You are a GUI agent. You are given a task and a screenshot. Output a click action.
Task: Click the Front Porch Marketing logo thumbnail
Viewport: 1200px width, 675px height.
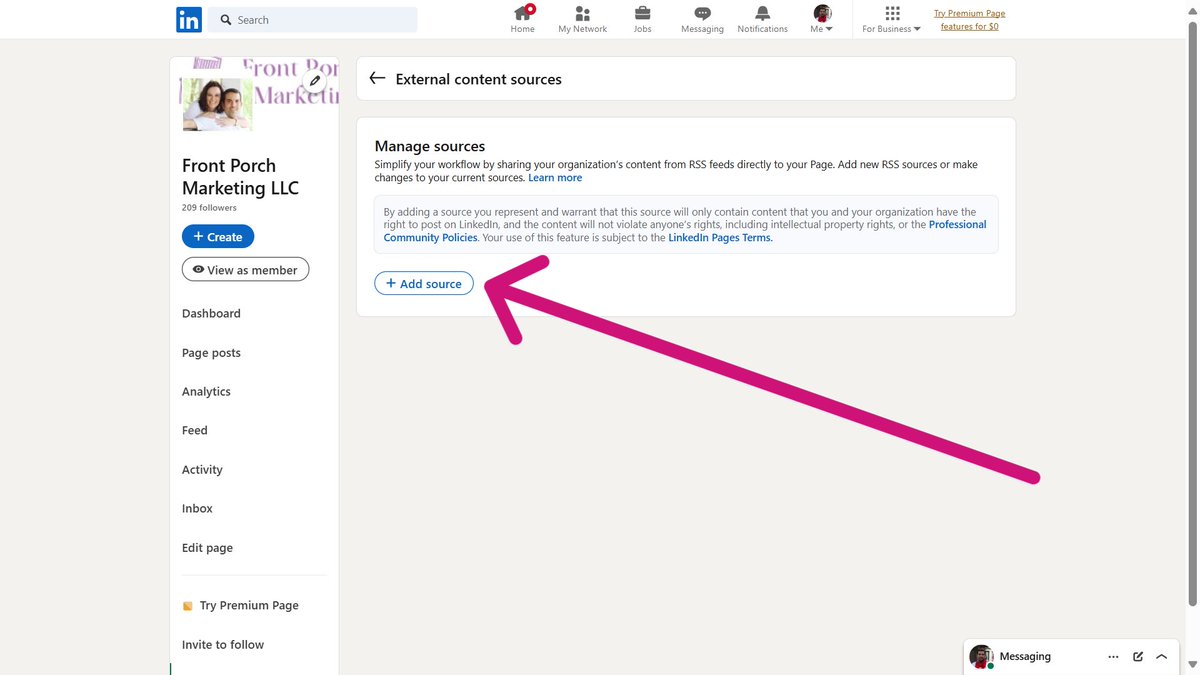(217, 104)
